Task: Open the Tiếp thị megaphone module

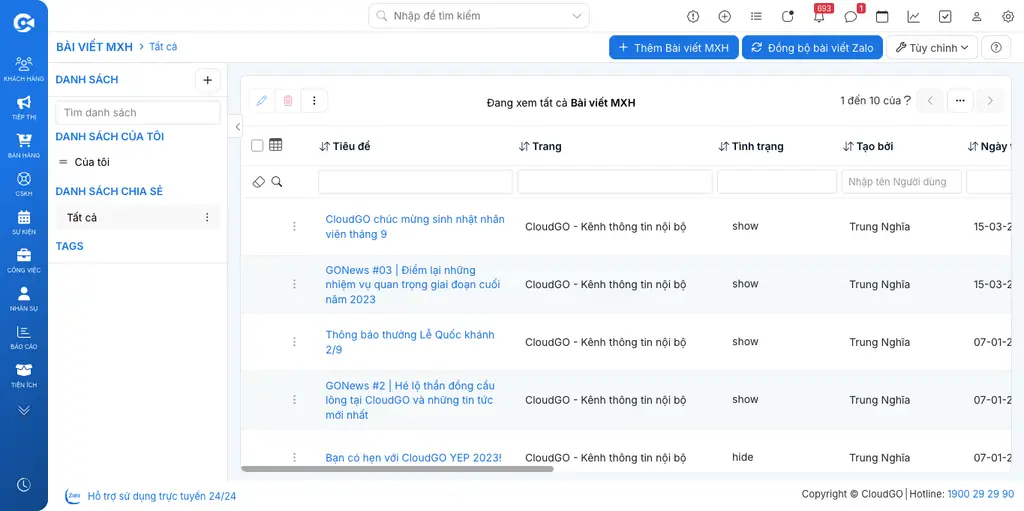Action: (24, 107)
